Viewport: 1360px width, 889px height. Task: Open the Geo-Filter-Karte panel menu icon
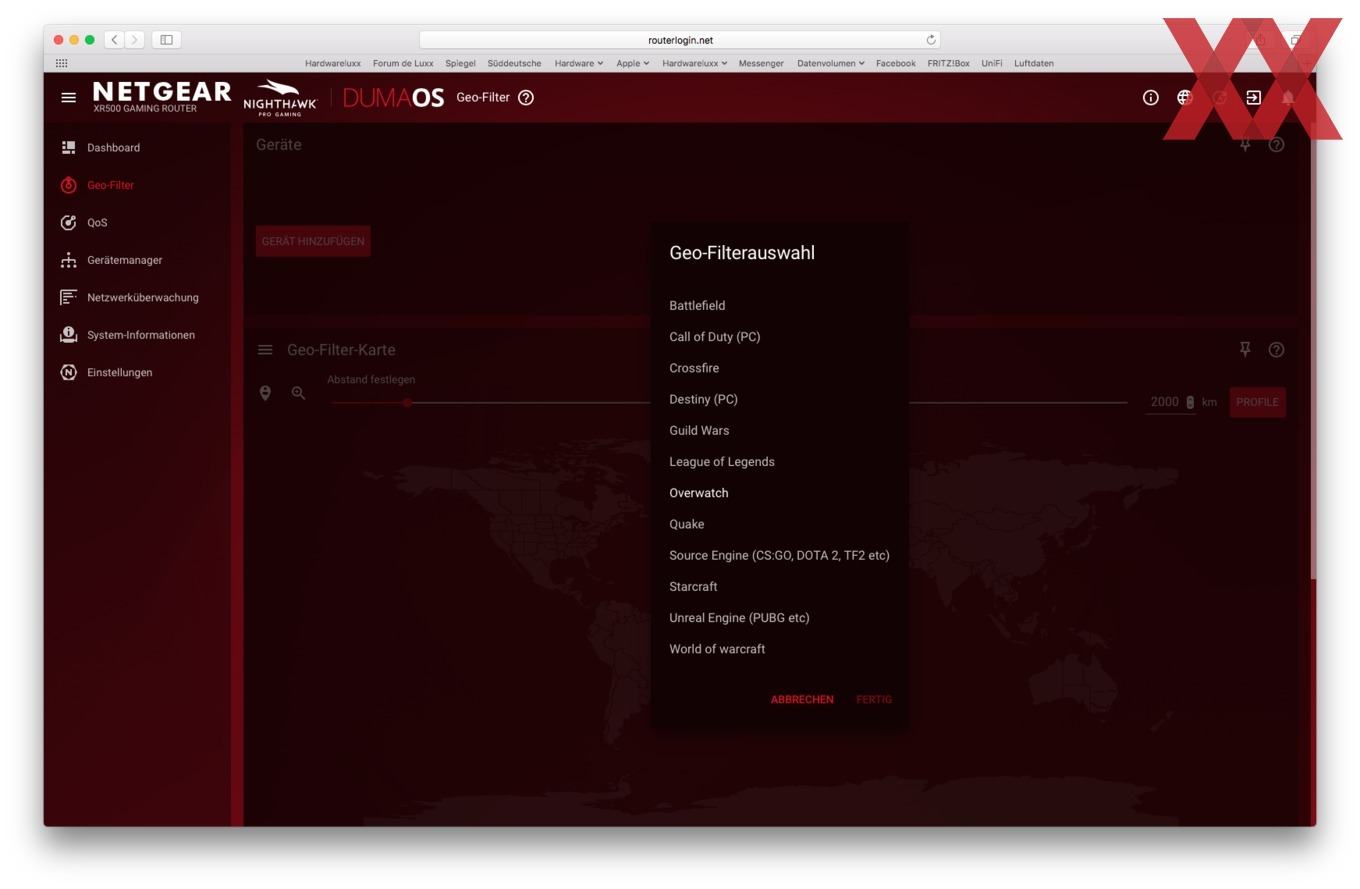[x=265, y=350]
